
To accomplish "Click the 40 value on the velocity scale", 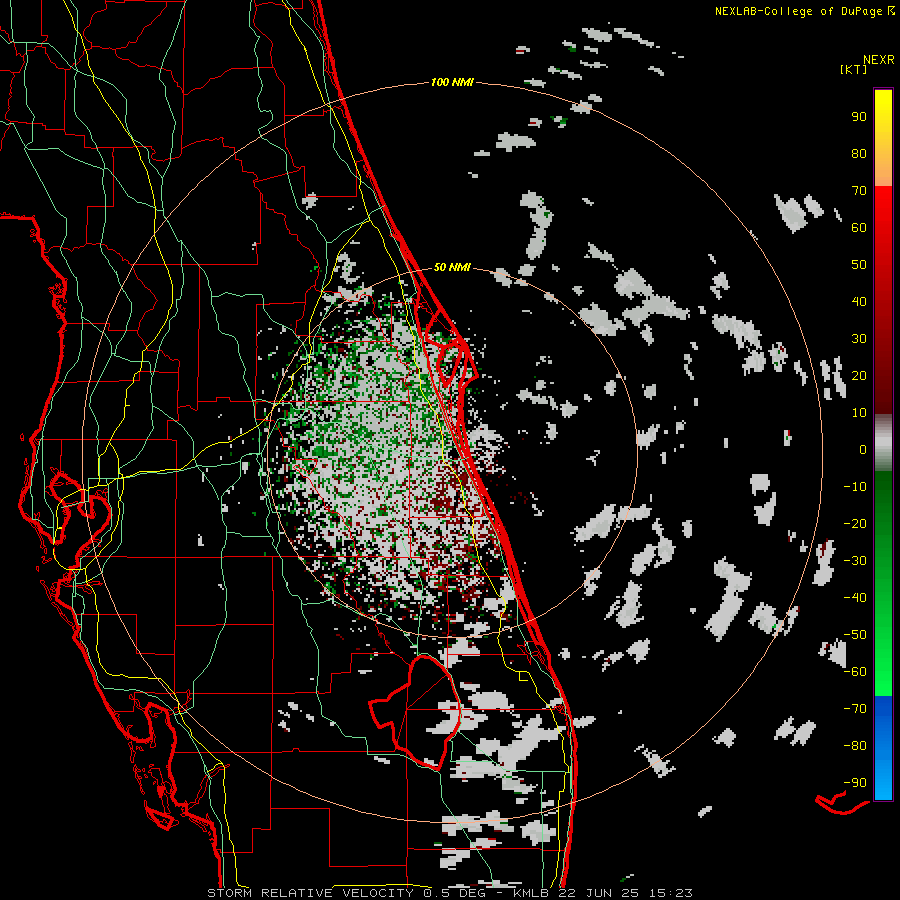I will point(859,302).
